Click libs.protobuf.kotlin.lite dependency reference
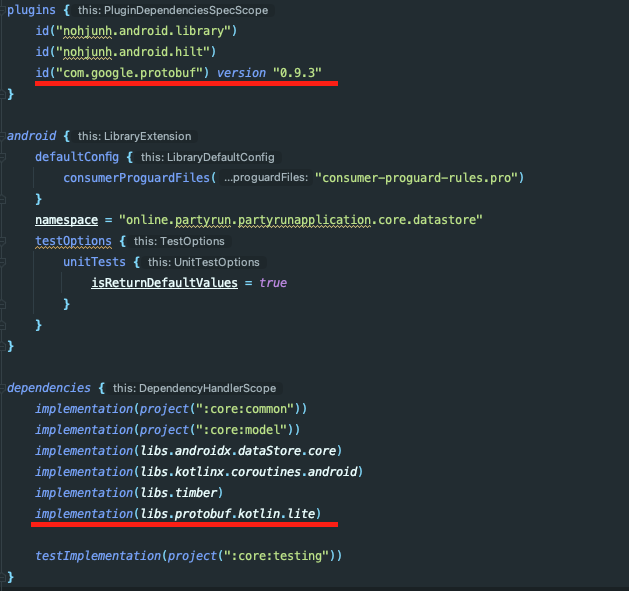629x591 pixels. click(227, 514)
